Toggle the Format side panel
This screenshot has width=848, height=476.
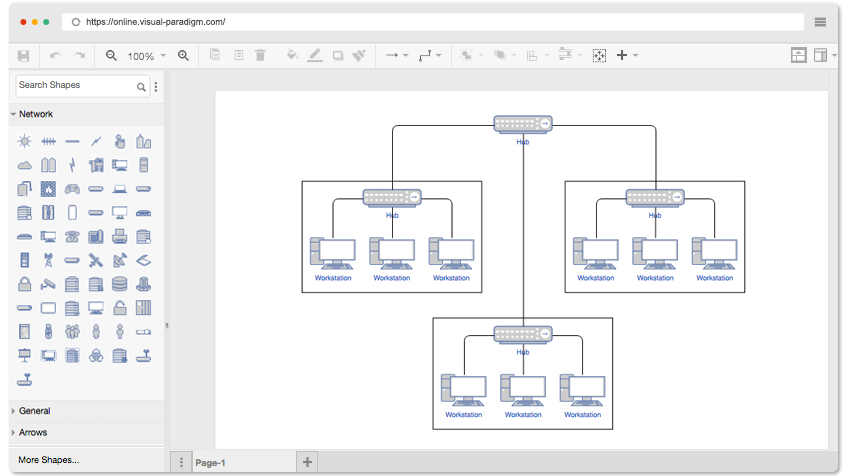[820, 55]
